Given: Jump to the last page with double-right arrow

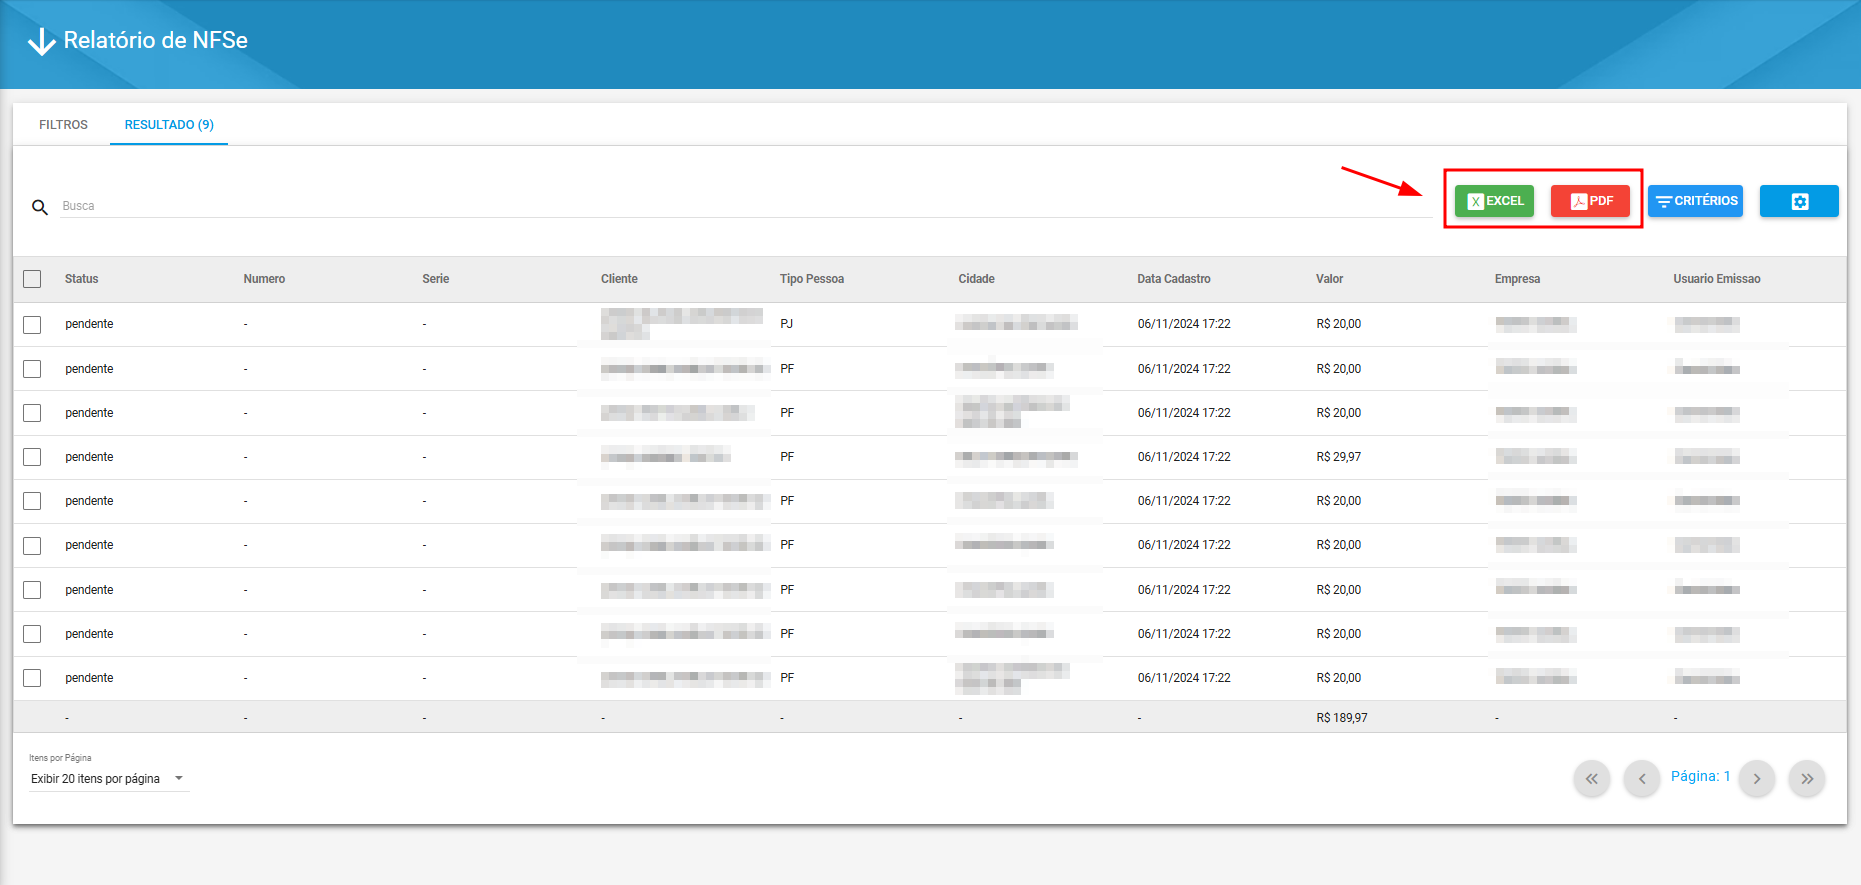Looking at the screenshot, I should pyautogui.click(x=1807, y=778).
